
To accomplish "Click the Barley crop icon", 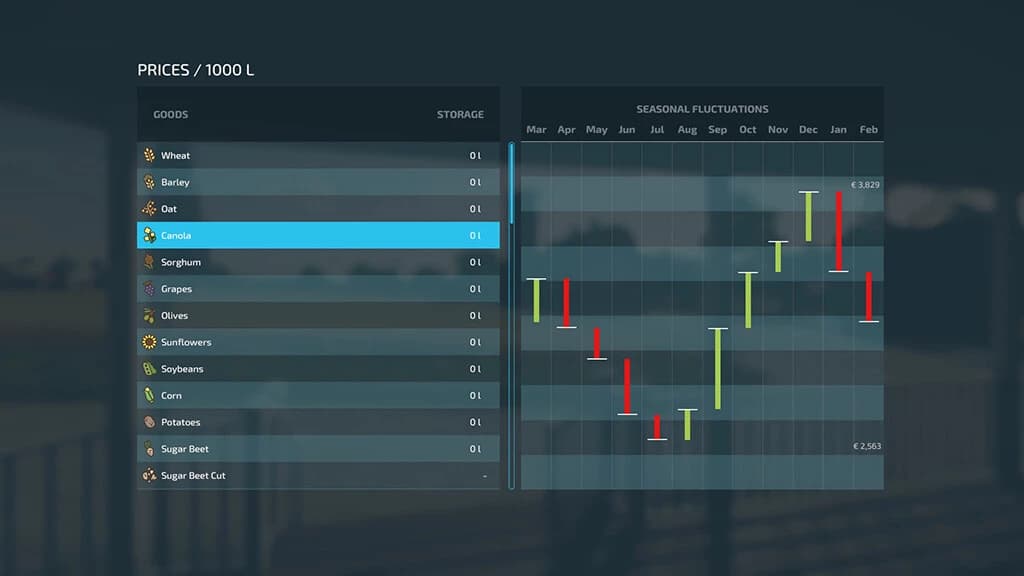I will [150, 182].
